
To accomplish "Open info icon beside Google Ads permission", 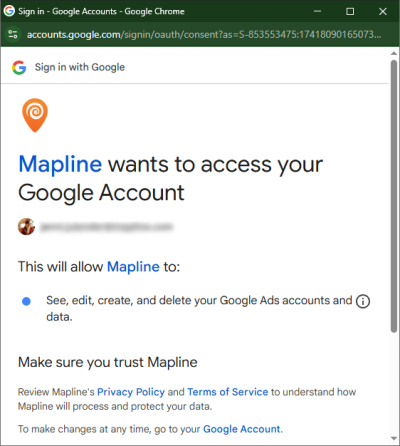I will [363, 301].
